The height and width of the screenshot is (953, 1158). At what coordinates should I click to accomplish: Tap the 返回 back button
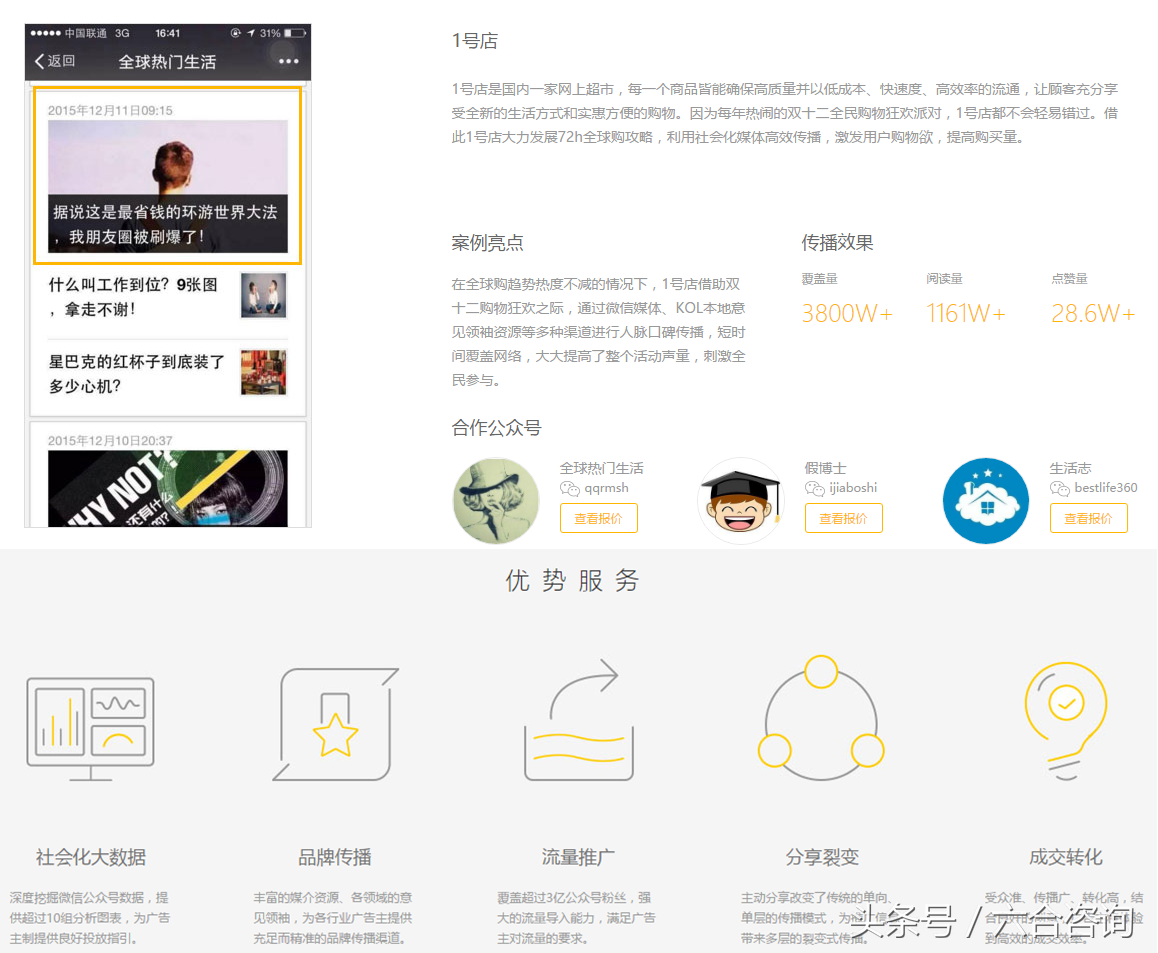pyautogui.click(x=55, y=61)
